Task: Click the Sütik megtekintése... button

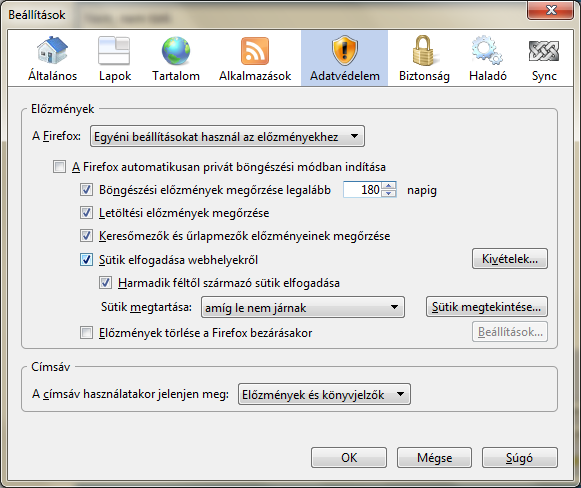Action: coord(487,307)
